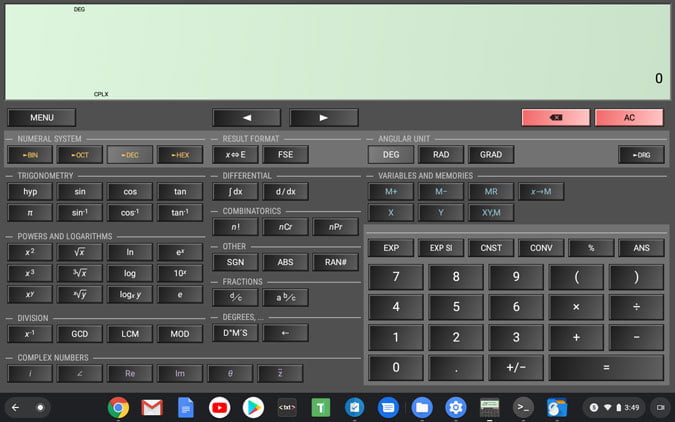Click the reciprocal x⁻¹ key

point(30,334)
